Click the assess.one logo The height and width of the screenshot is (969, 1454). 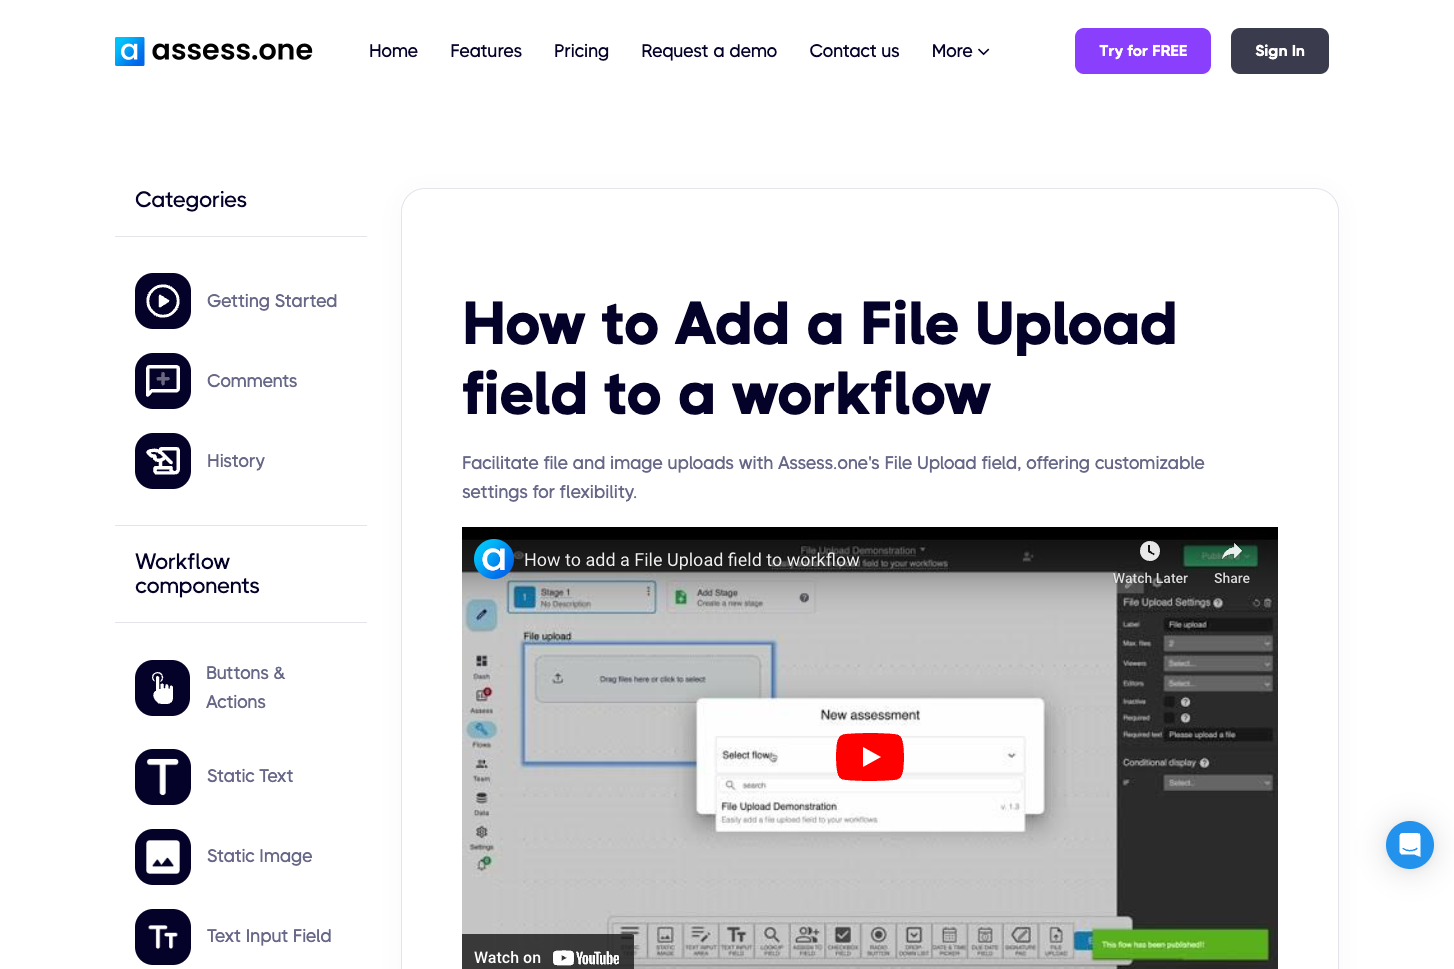point(213,51)
